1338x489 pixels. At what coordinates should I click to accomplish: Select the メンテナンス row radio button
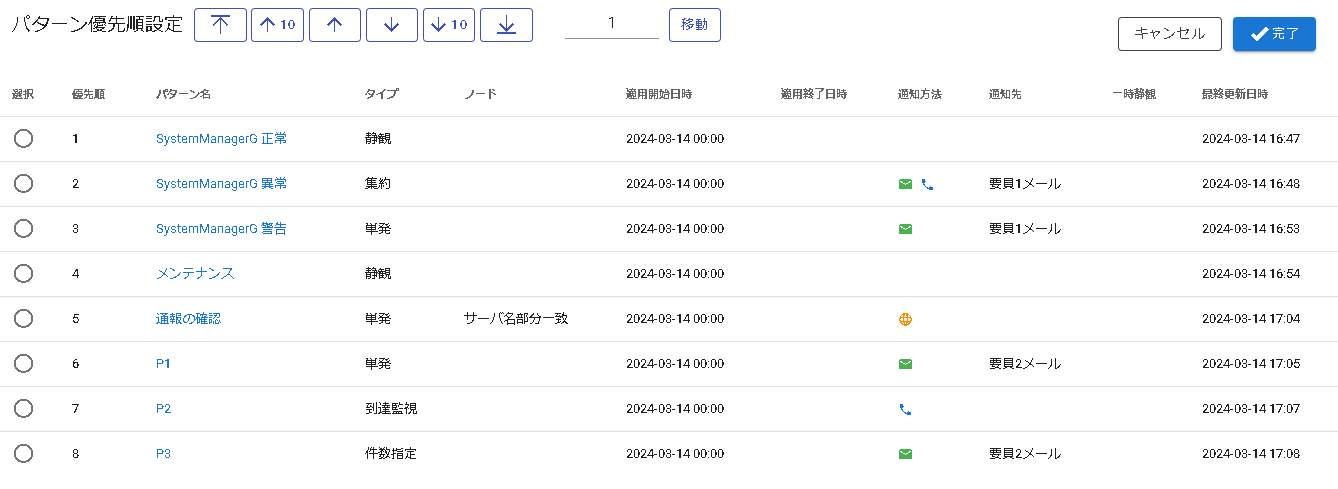point(24,274)
